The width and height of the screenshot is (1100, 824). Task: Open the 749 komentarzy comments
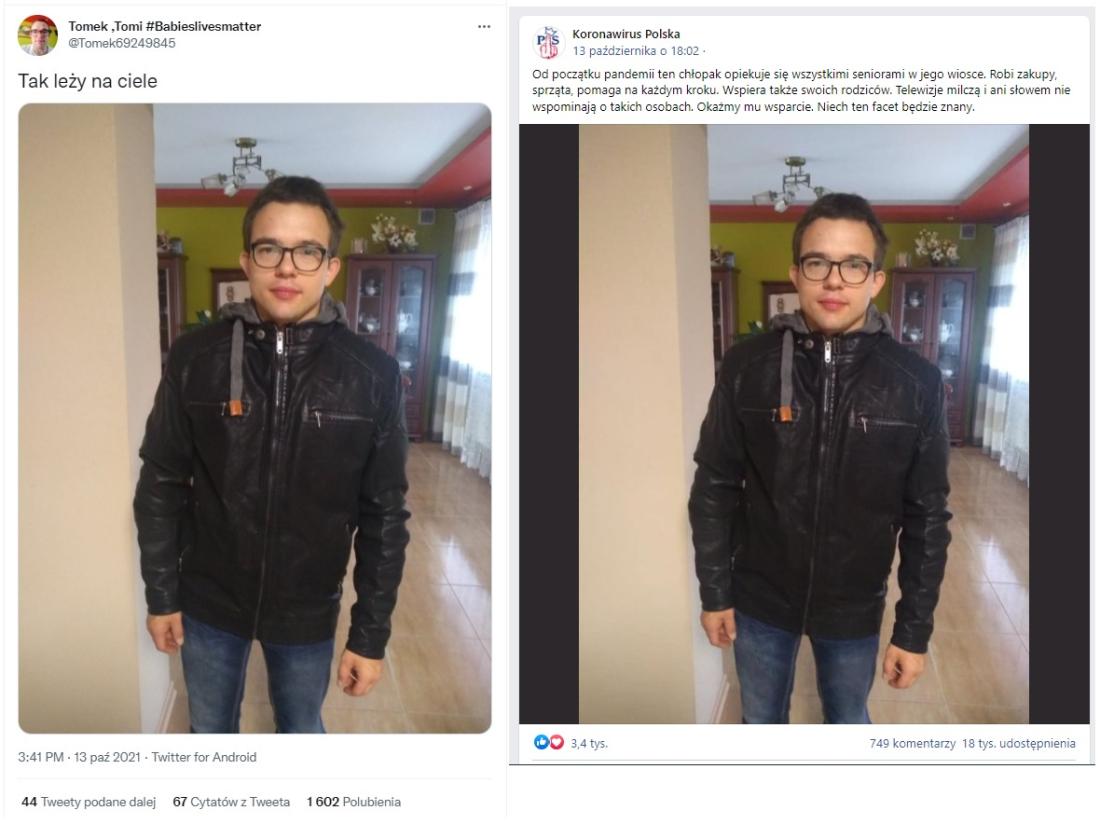[x=912, y=743]
